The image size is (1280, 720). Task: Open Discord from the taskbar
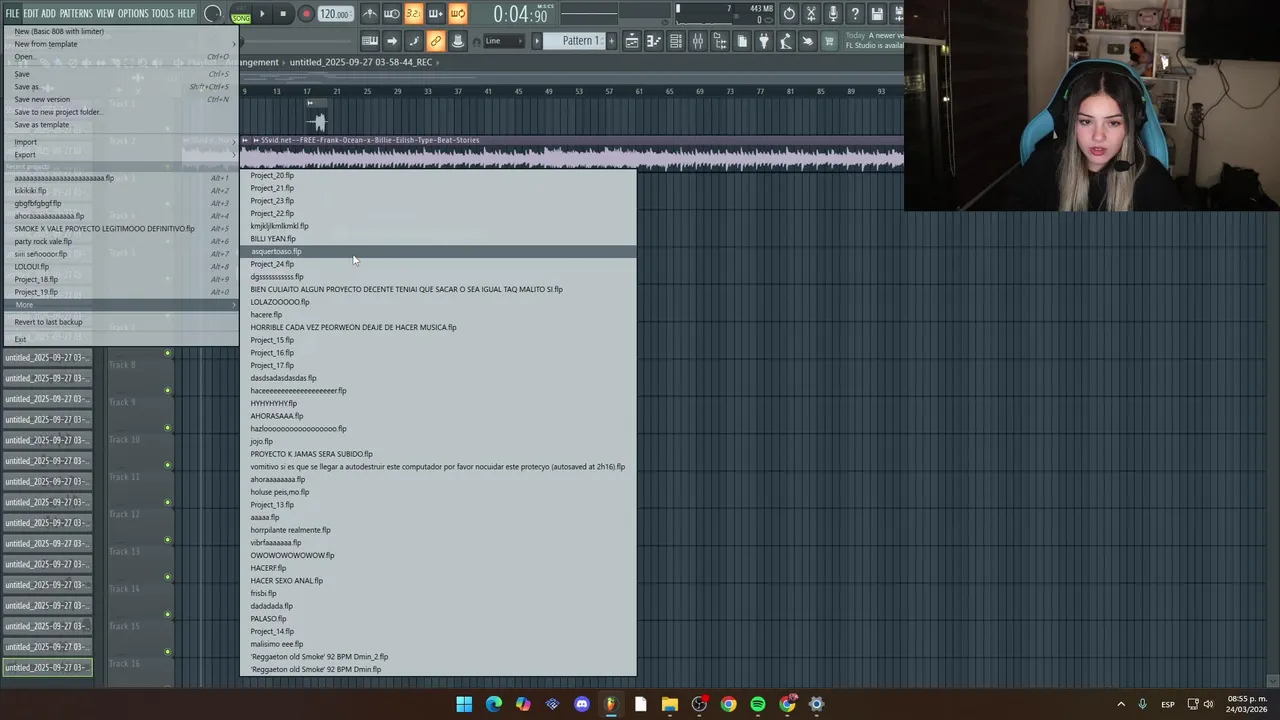[x=582, y=704]
